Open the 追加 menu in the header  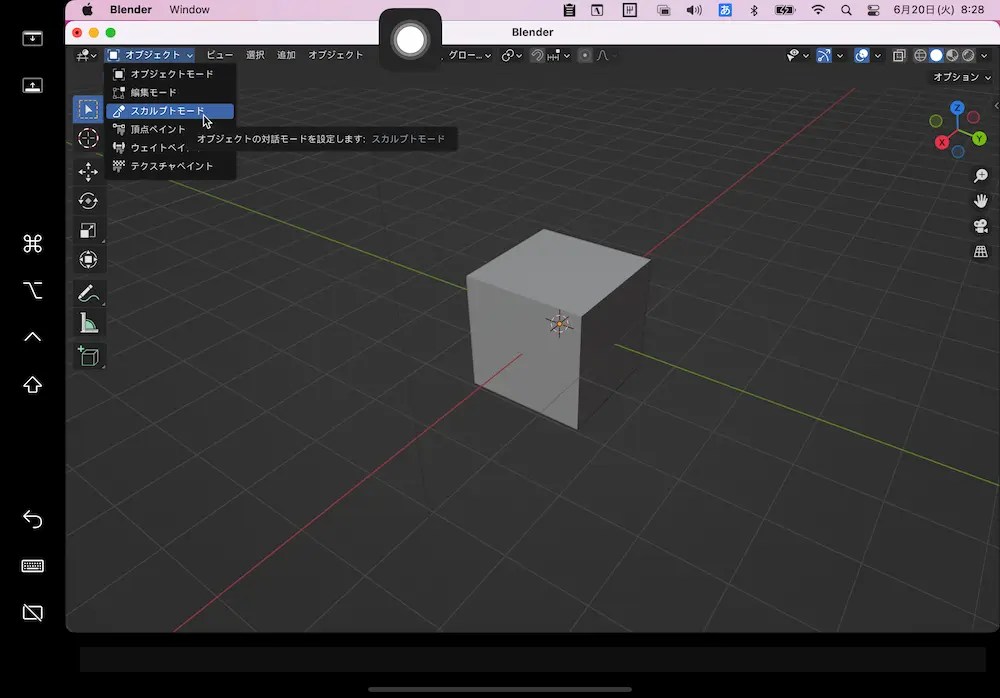click(285, 55)
